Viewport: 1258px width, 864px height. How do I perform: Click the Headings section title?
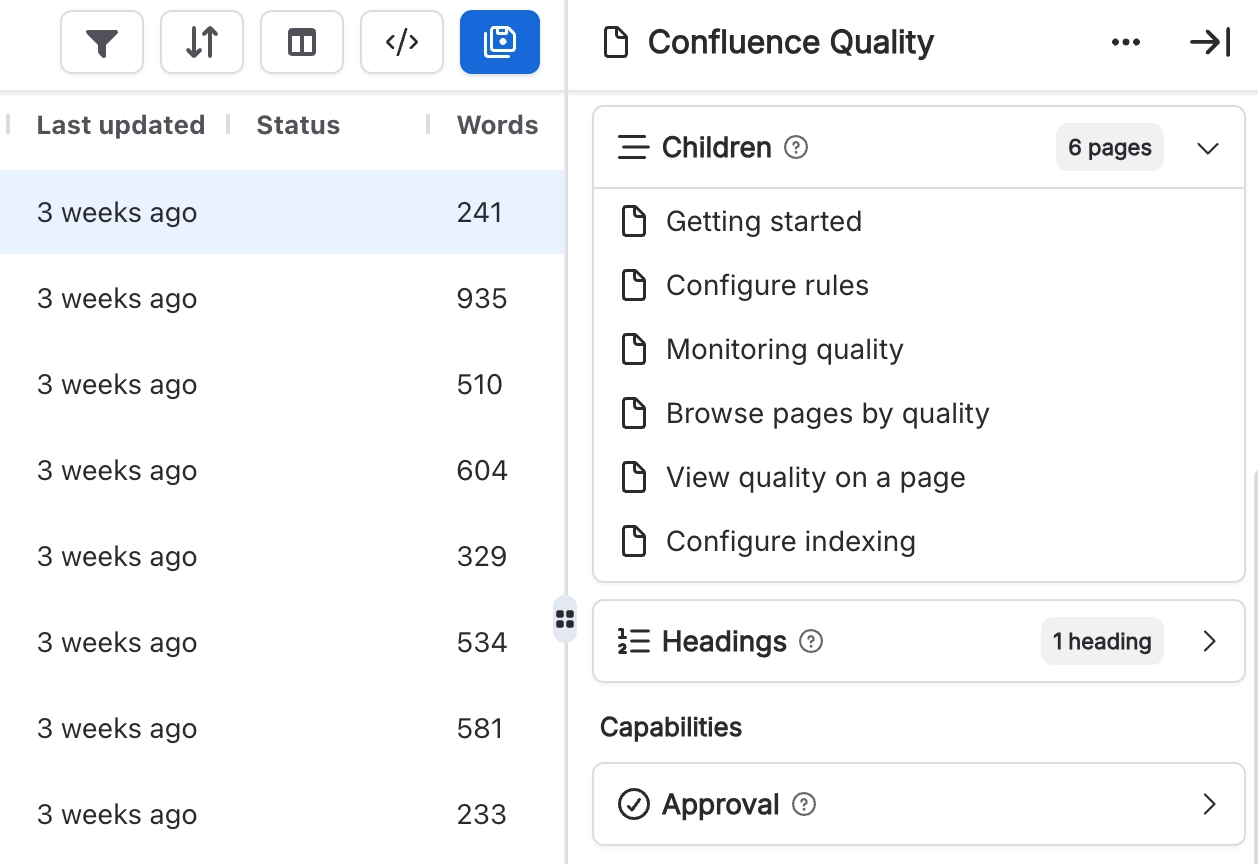click(x=725, y=641)
